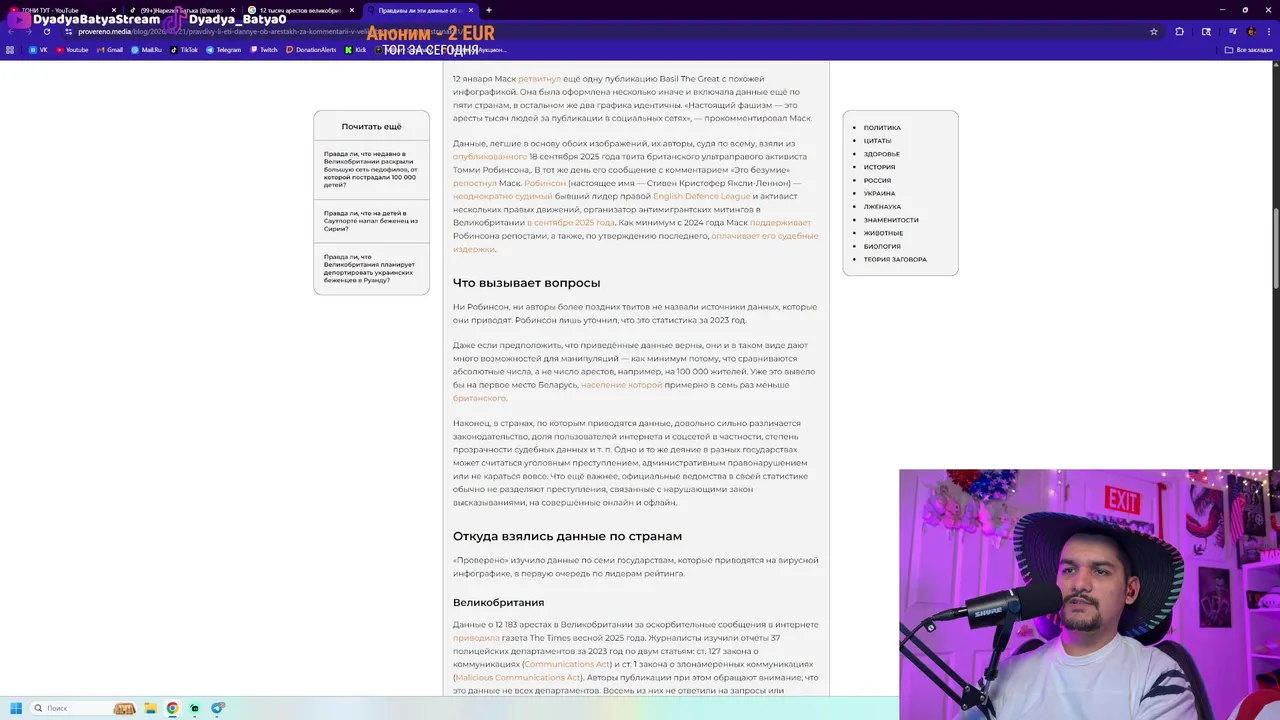Select the 'ЦИТАТЫ' category
The image size is (1280, 720).
pyautogui.click(x=877, y=141)
